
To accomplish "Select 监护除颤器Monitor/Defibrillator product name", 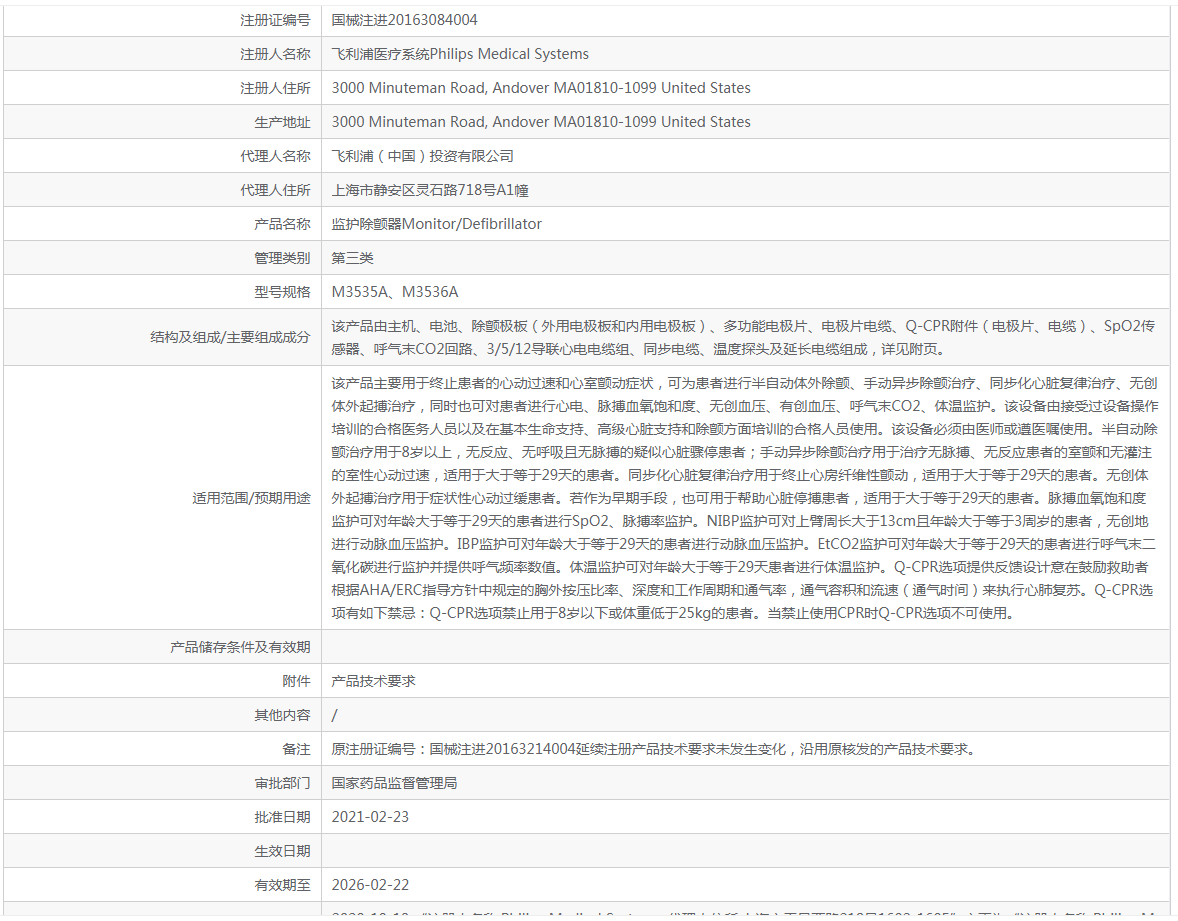I will coord(436,224).
